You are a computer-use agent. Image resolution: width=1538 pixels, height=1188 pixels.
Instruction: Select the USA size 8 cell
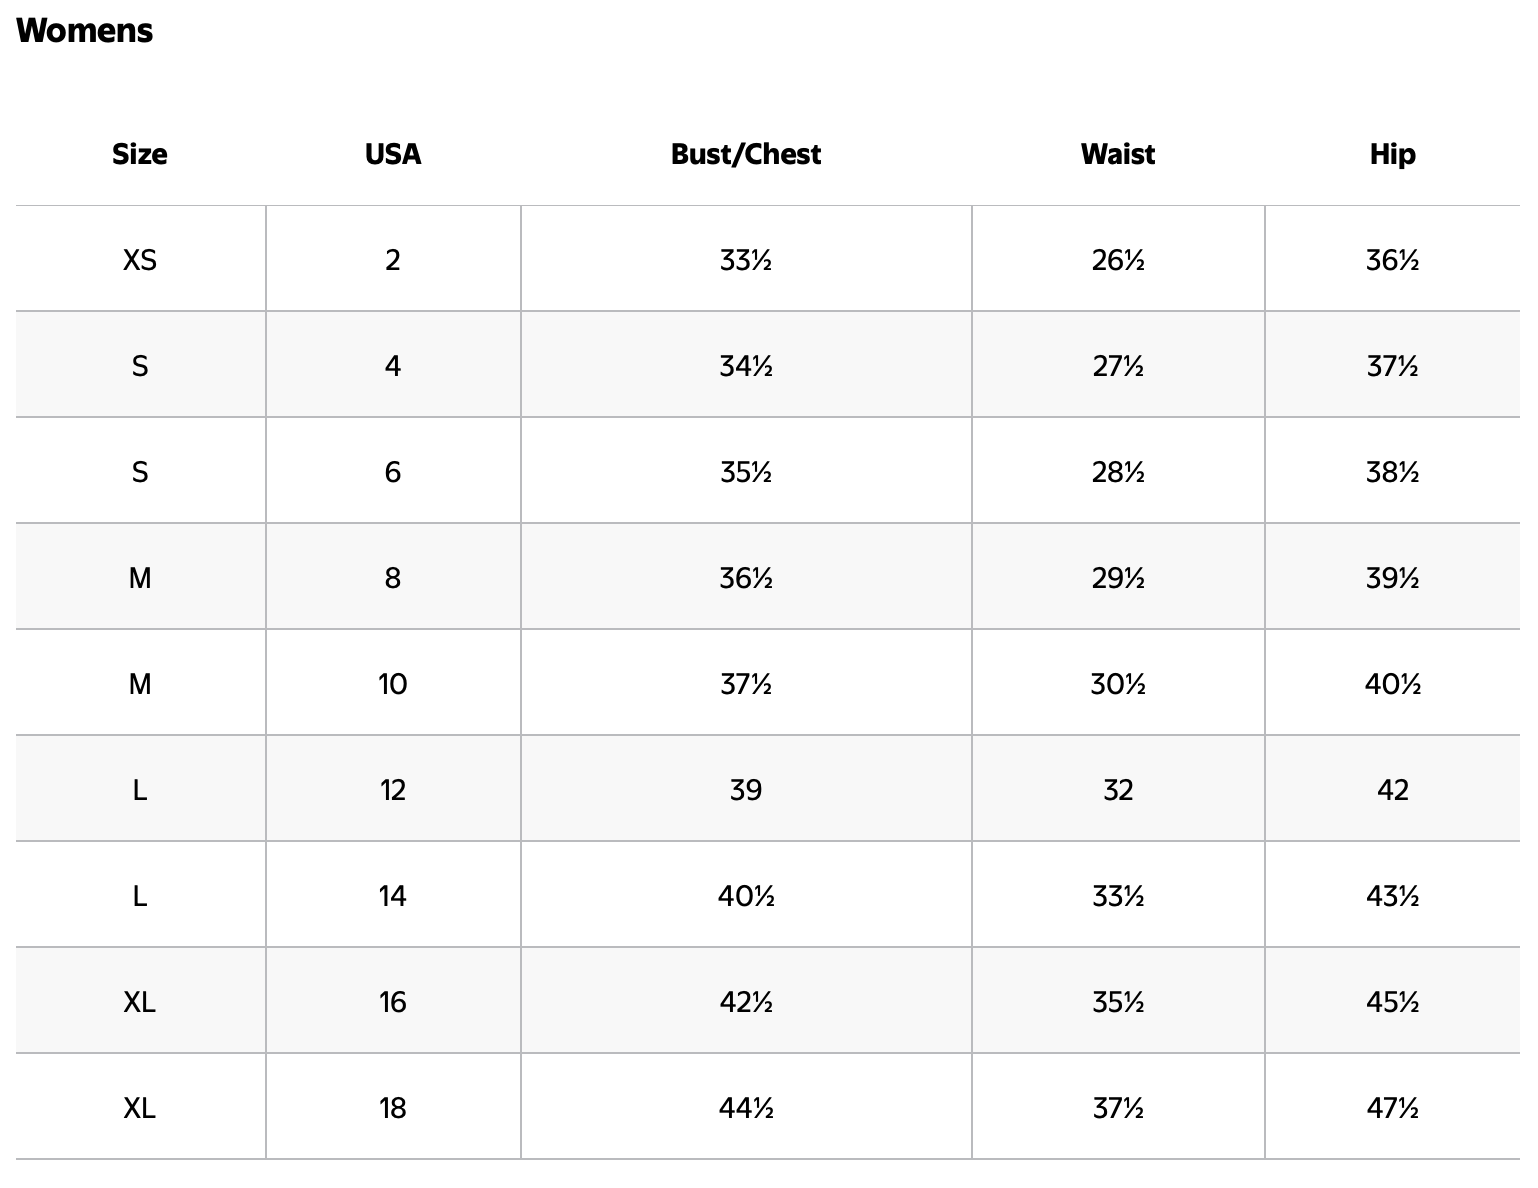393,578
